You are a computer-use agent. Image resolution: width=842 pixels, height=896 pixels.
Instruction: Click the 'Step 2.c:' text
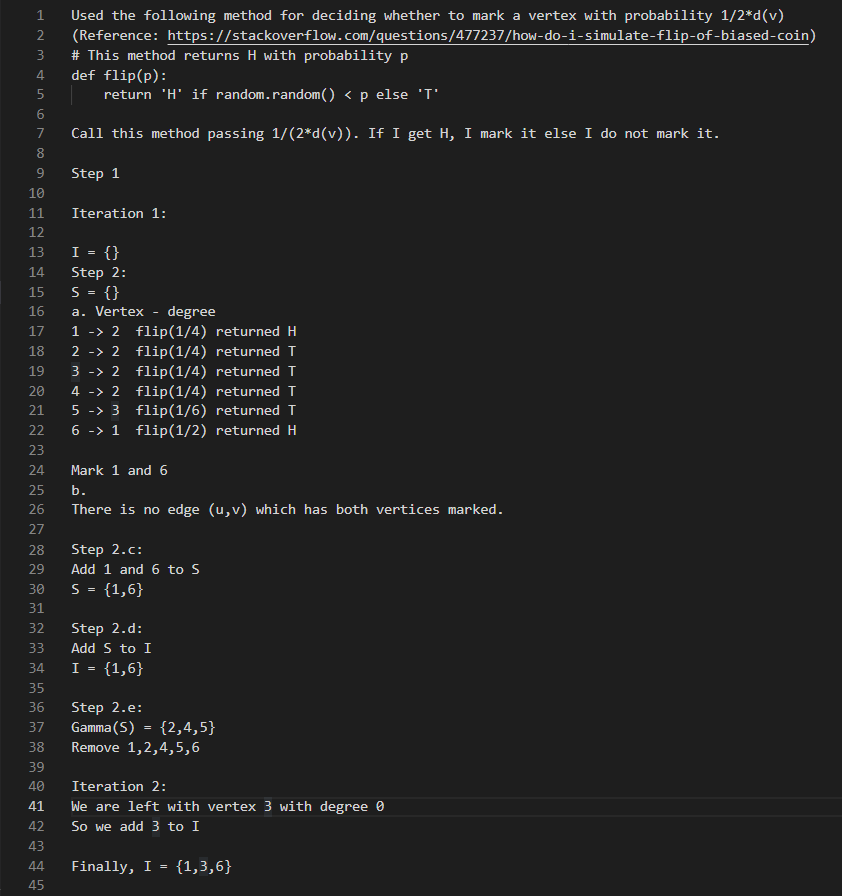[x=107, y=549]
